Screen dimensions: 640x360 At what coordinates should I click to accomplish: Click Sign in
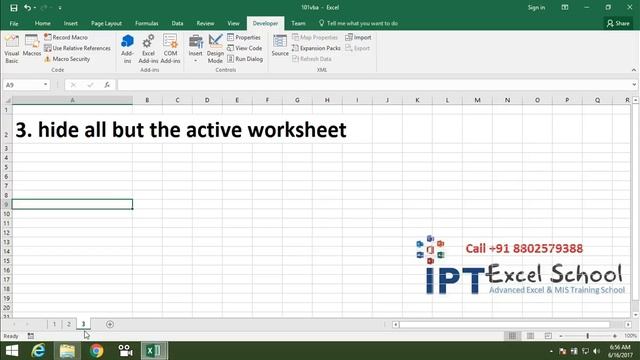click(x=536, y=7)
